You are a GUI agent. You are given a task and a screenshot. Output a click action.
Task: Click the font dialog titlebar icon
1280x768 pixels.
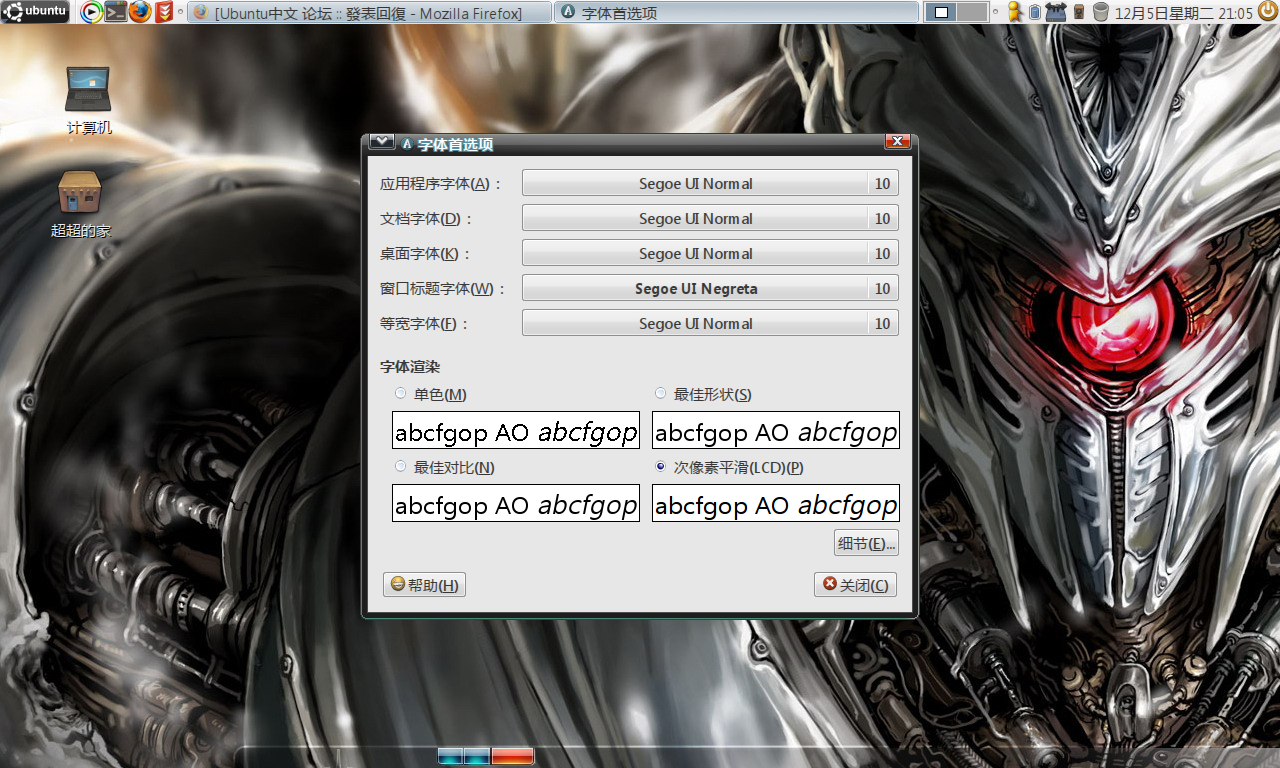(407, 144)
